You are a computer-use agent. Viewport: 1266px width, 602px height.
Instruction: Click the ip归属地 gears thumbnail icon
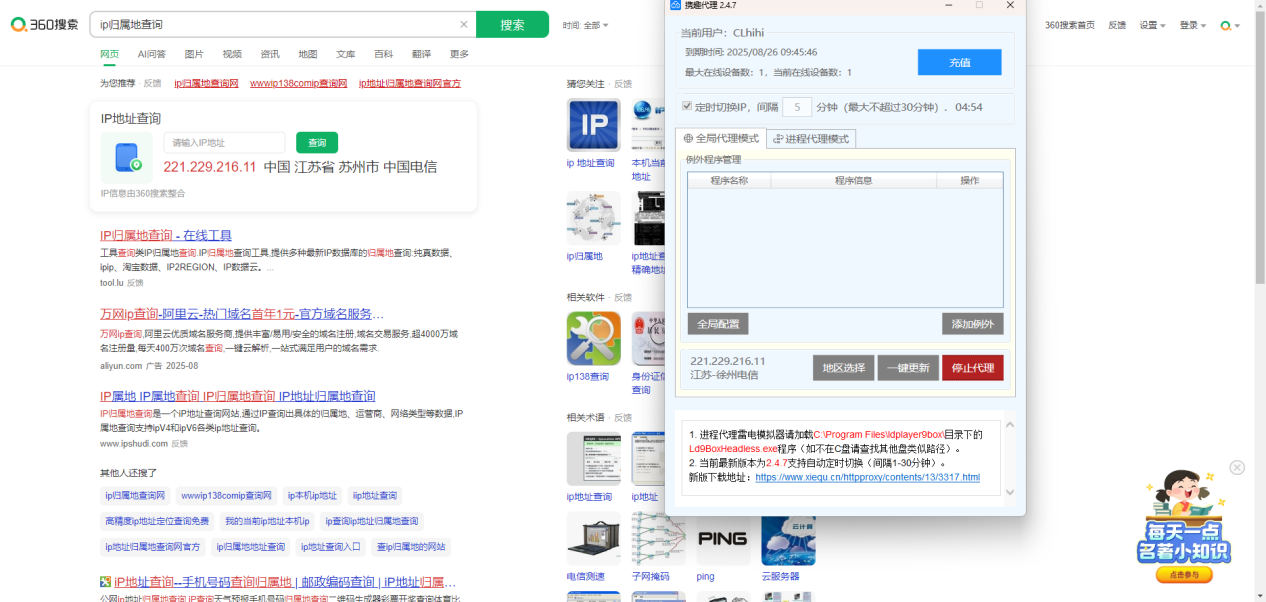593,217
